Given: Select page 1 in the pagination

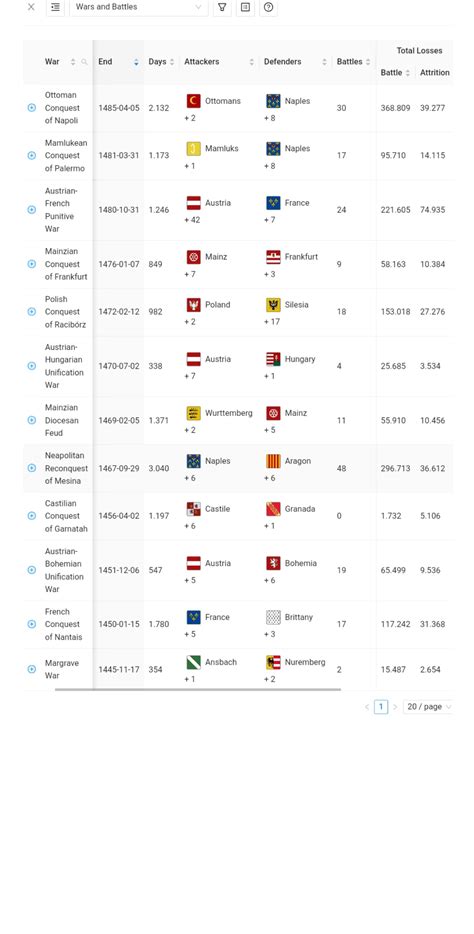Looking at the screenshot, I should coord(381,707).
